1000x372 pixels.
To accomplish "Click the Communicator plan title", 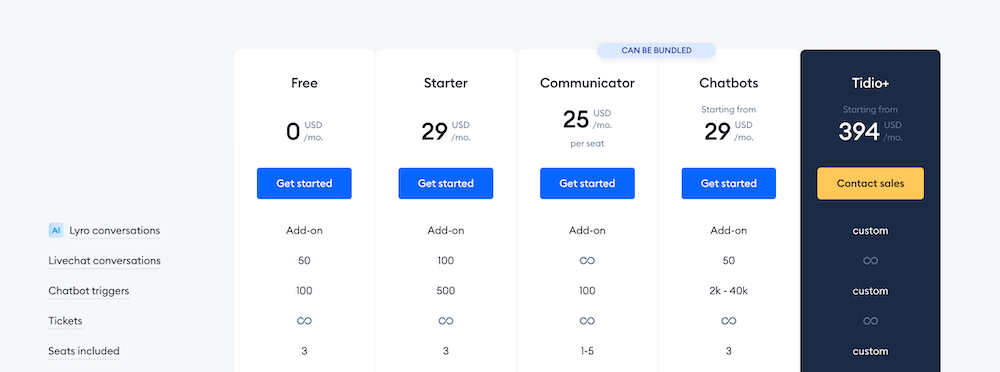I will pyautogui.click(x=587, y=83).
